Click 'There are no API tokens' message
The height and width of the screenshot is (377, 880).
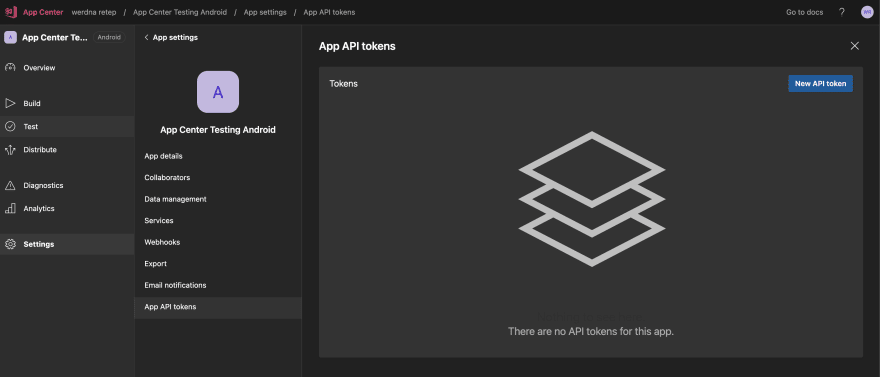[590, 332]
